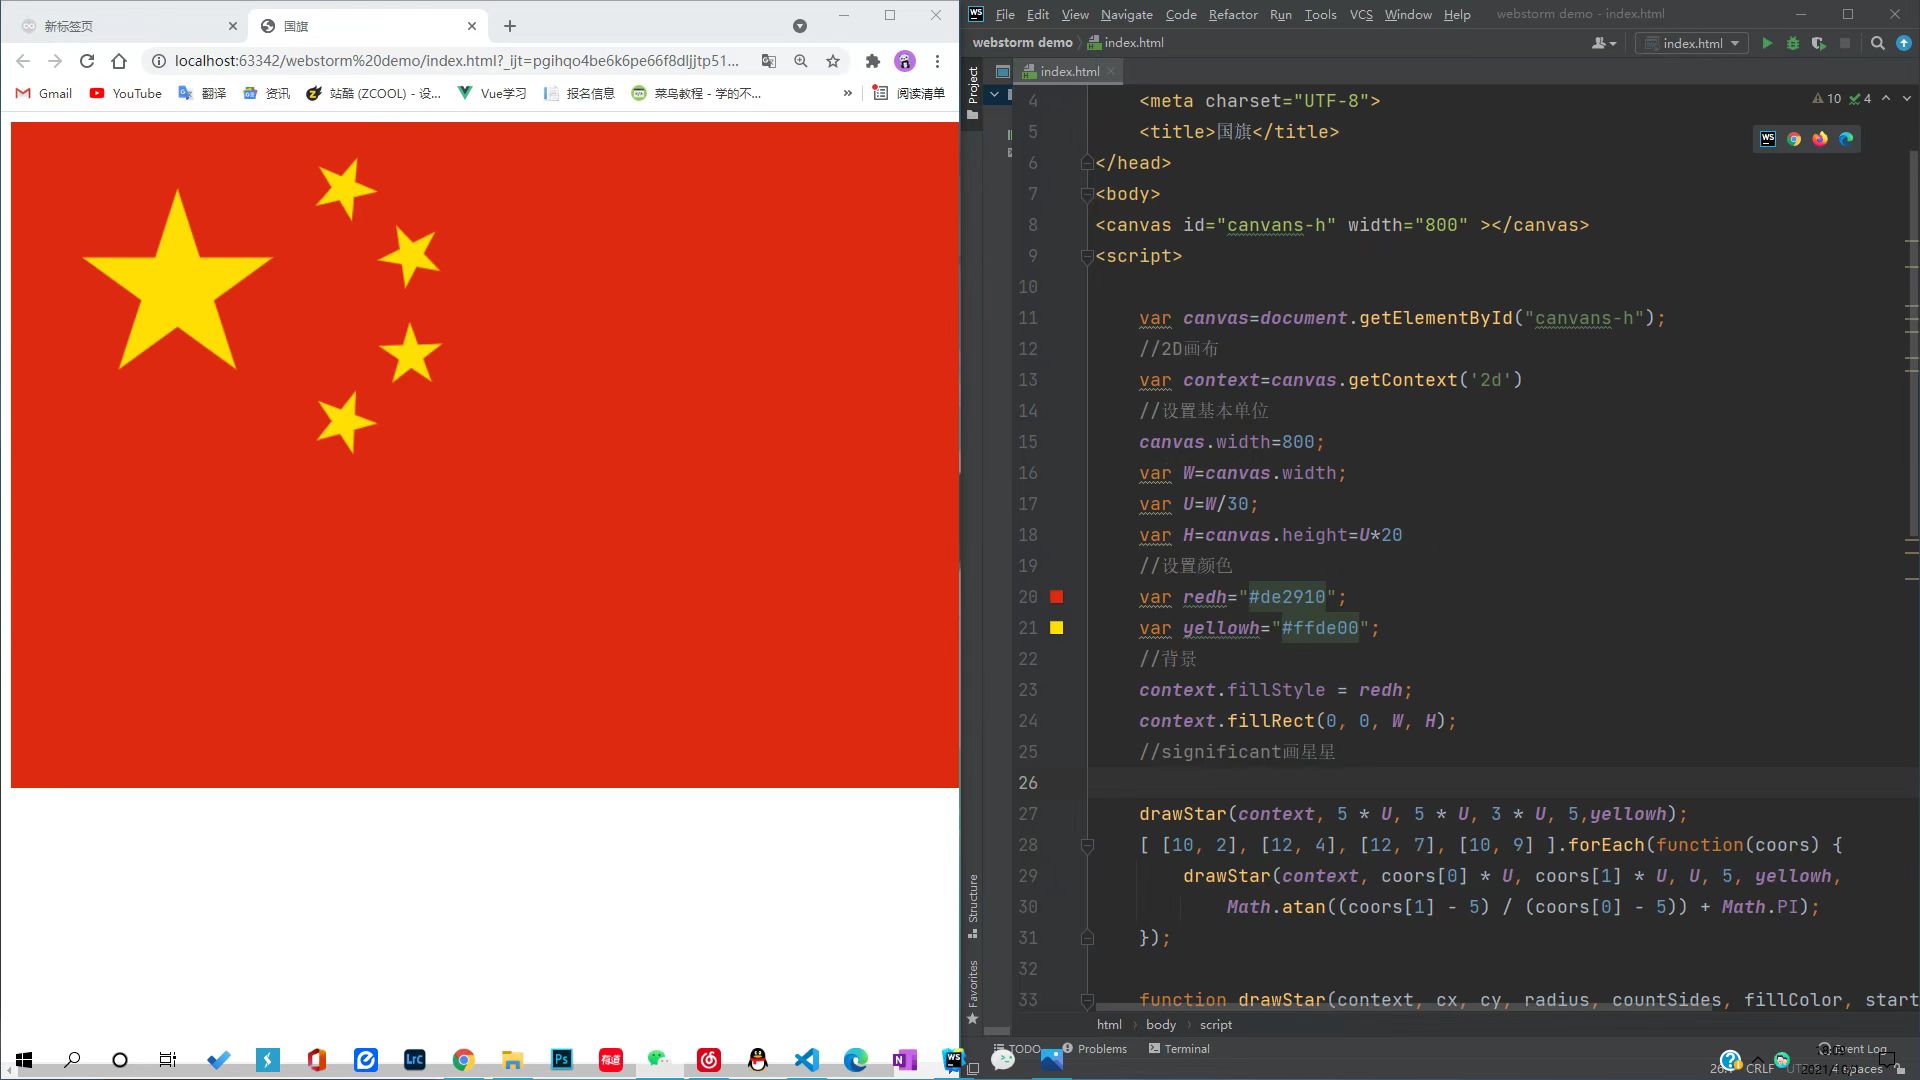The image size is (1920, 1080).
Task: Open the 阅读清单 reading list
Action: pos(909,93)
